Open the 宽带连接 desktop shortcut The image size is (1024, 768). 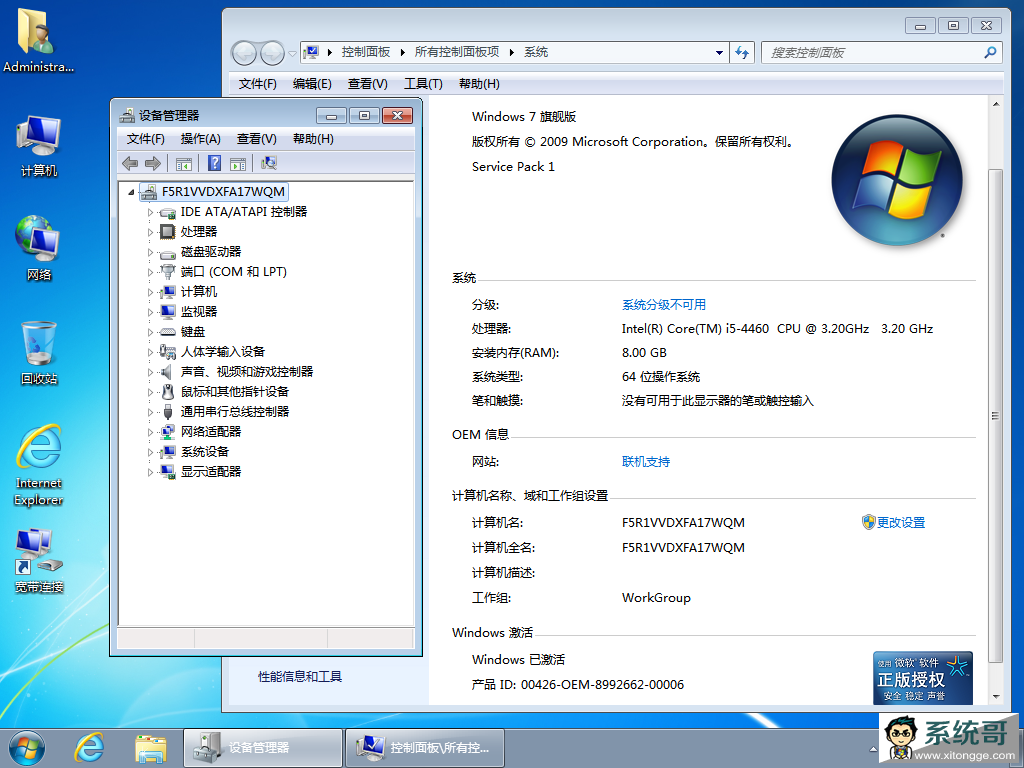point(39,561)
